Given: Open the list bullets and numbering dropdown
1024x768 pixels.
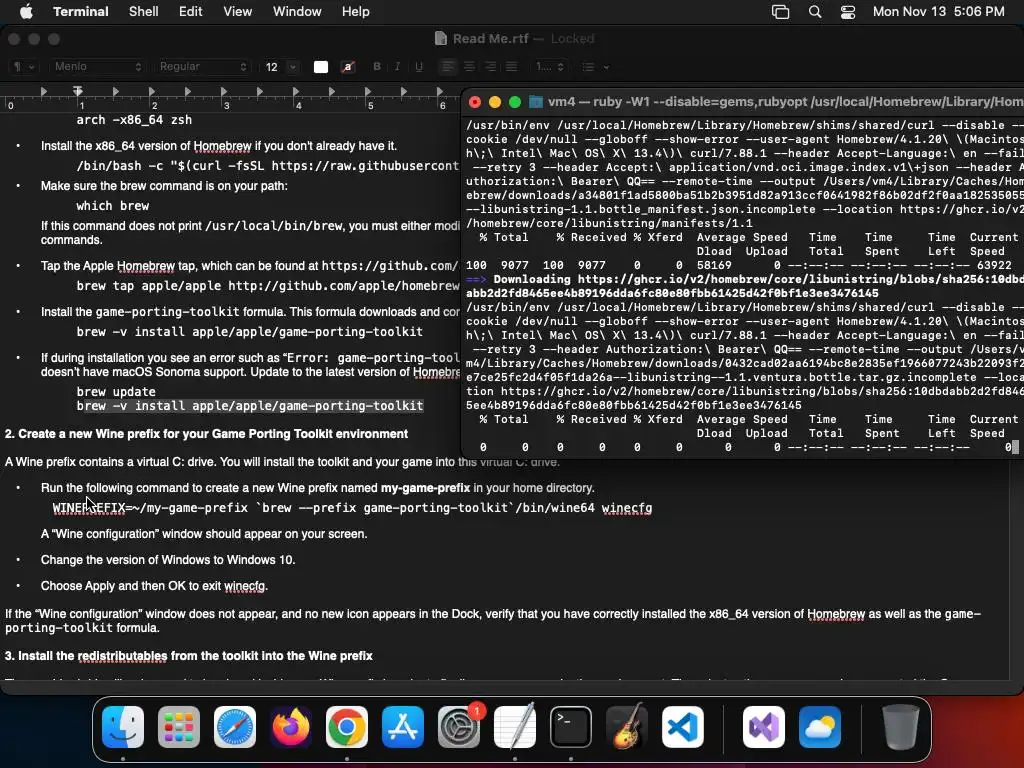Looking at the screenshot, I should click(595, 67).
